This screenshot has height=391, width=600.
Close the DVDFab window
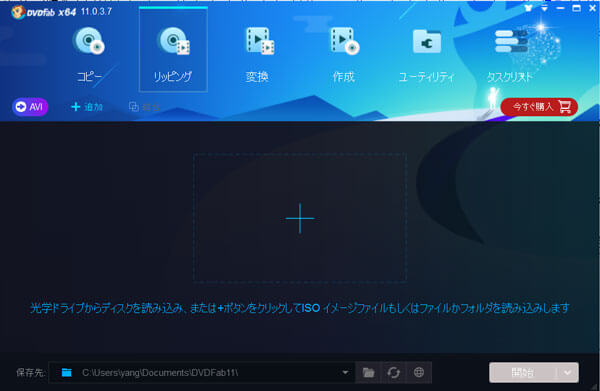592,8
